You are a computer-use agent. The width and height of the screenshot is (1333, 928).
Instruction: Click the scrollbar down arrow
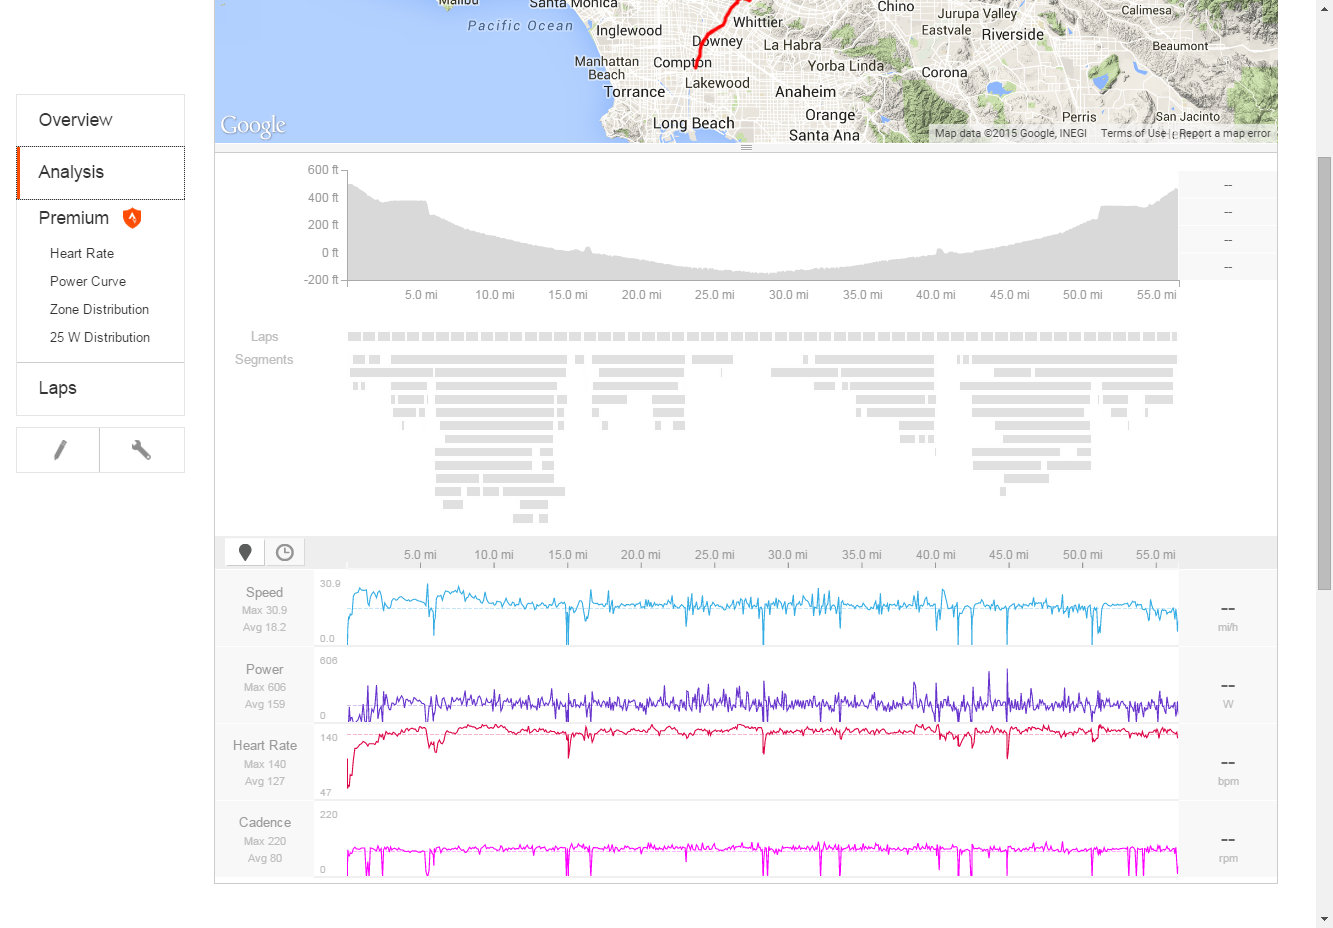(x=1324, y=918)
